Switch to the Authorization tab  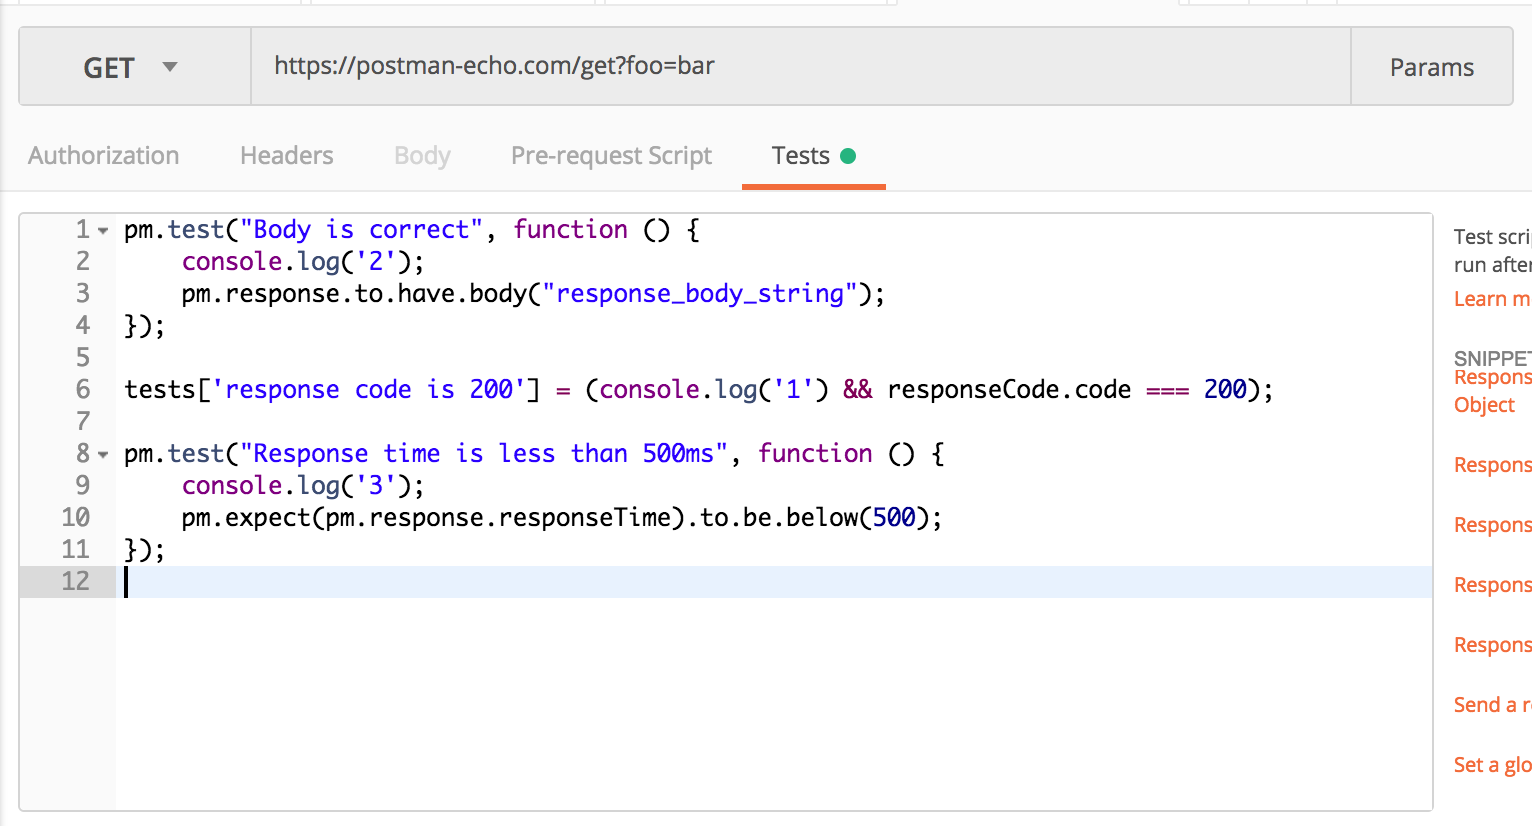pos(104,156)
